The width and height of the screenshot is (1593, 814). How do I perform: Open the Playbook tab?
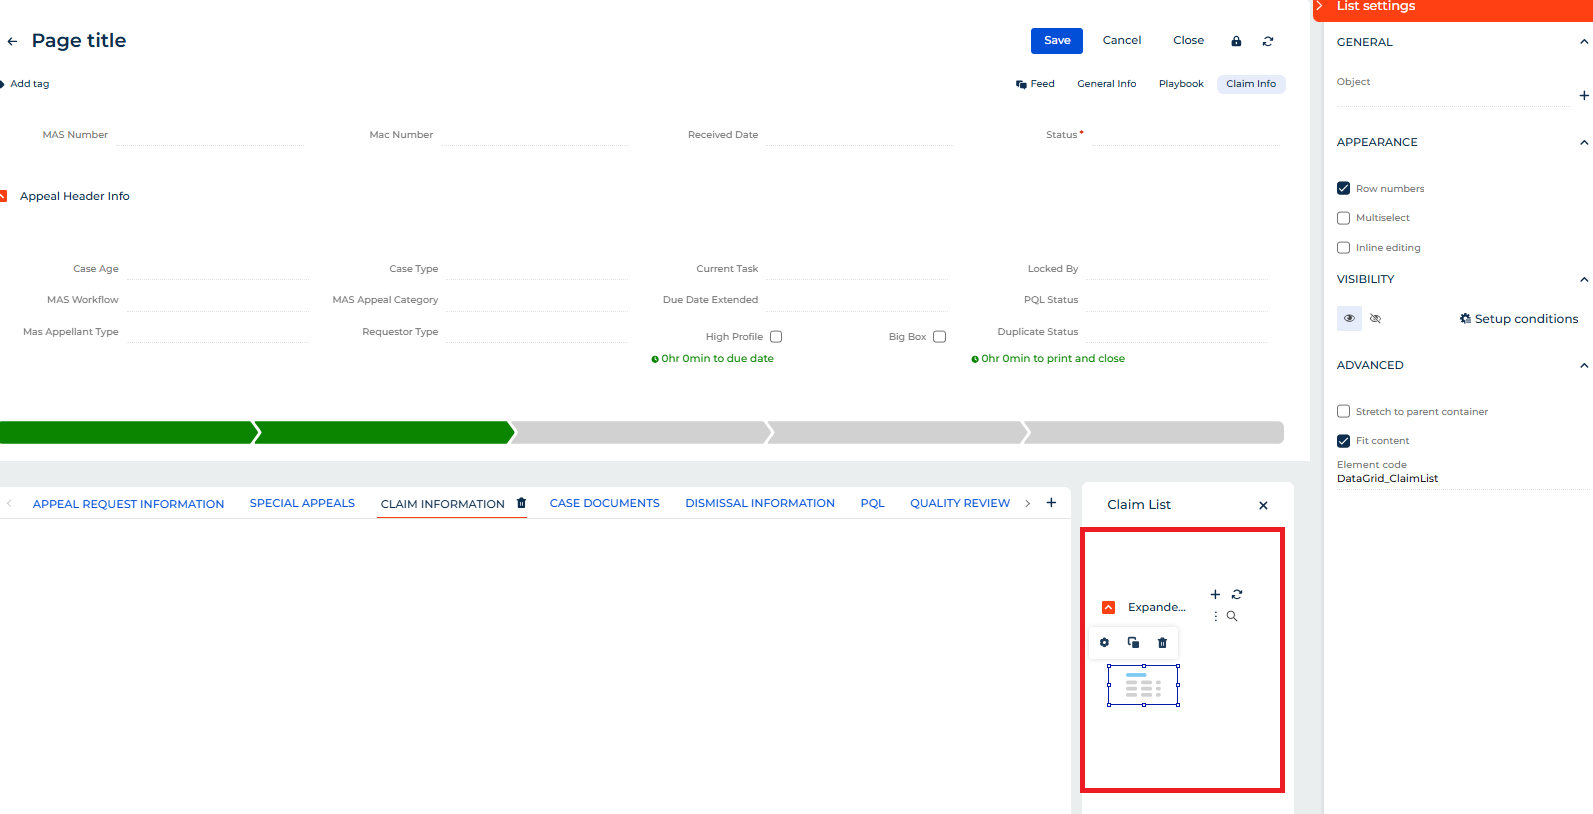click(1181, 84)
